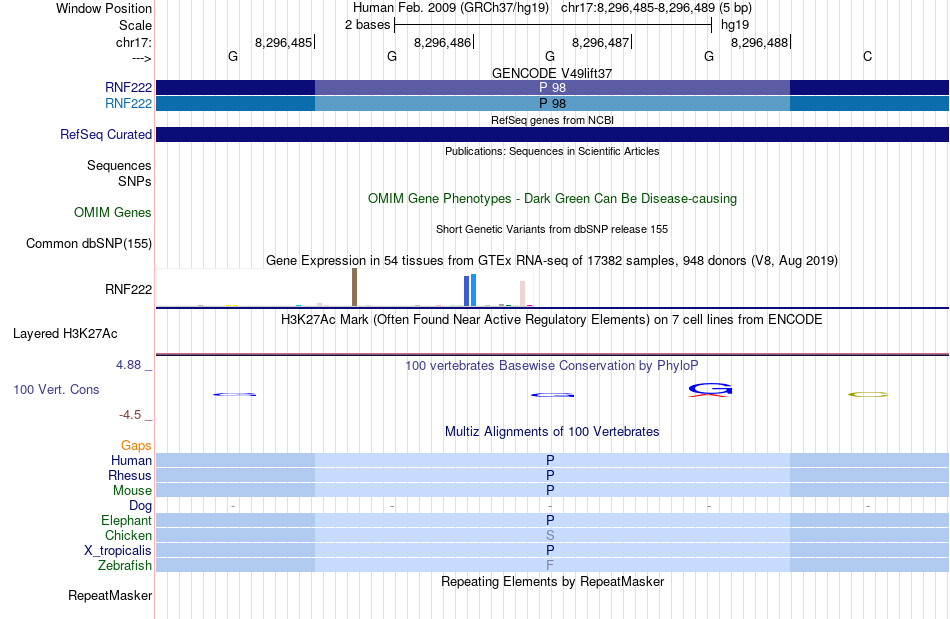Click the chr17: ruler label

click(x=134, y=42)
